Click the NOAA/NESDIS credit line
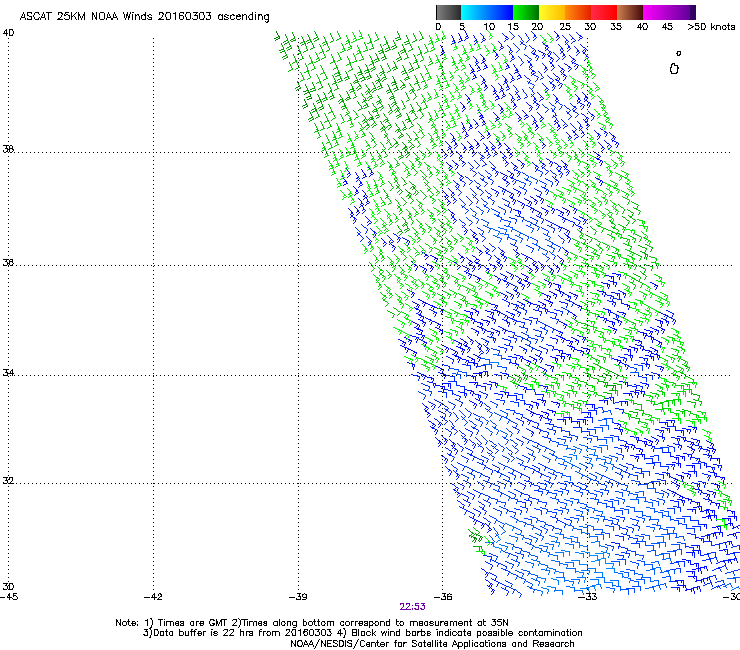Viewport: 740px width, 650px height. click(432, 644)
